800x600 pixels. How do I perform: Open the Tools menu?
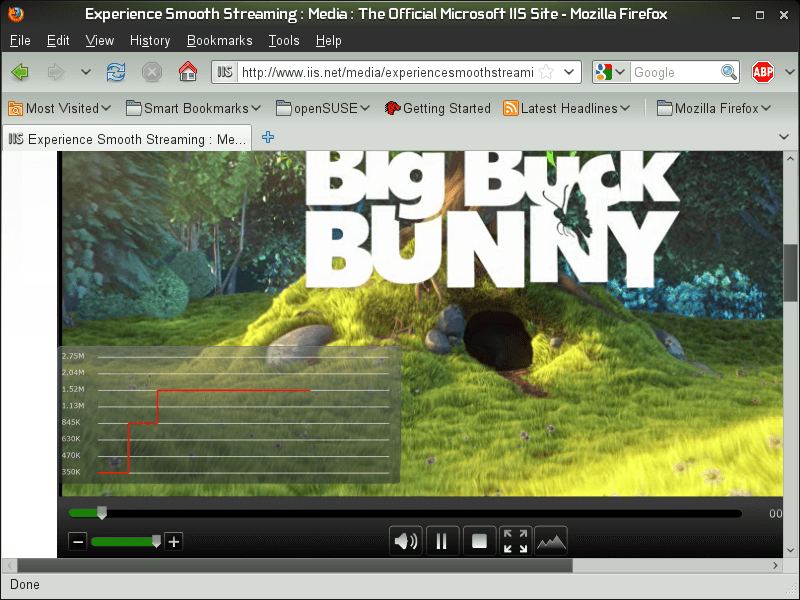284,40
